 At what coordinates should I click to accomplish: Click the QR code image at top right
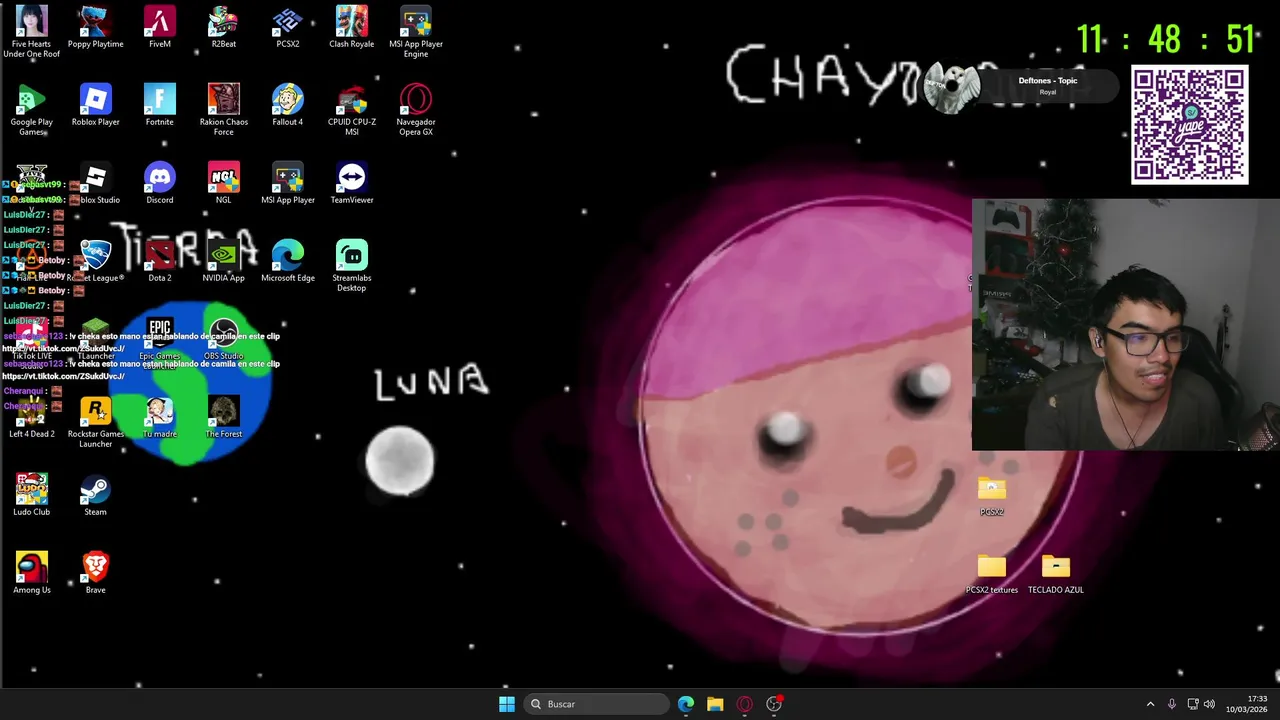1190,125
